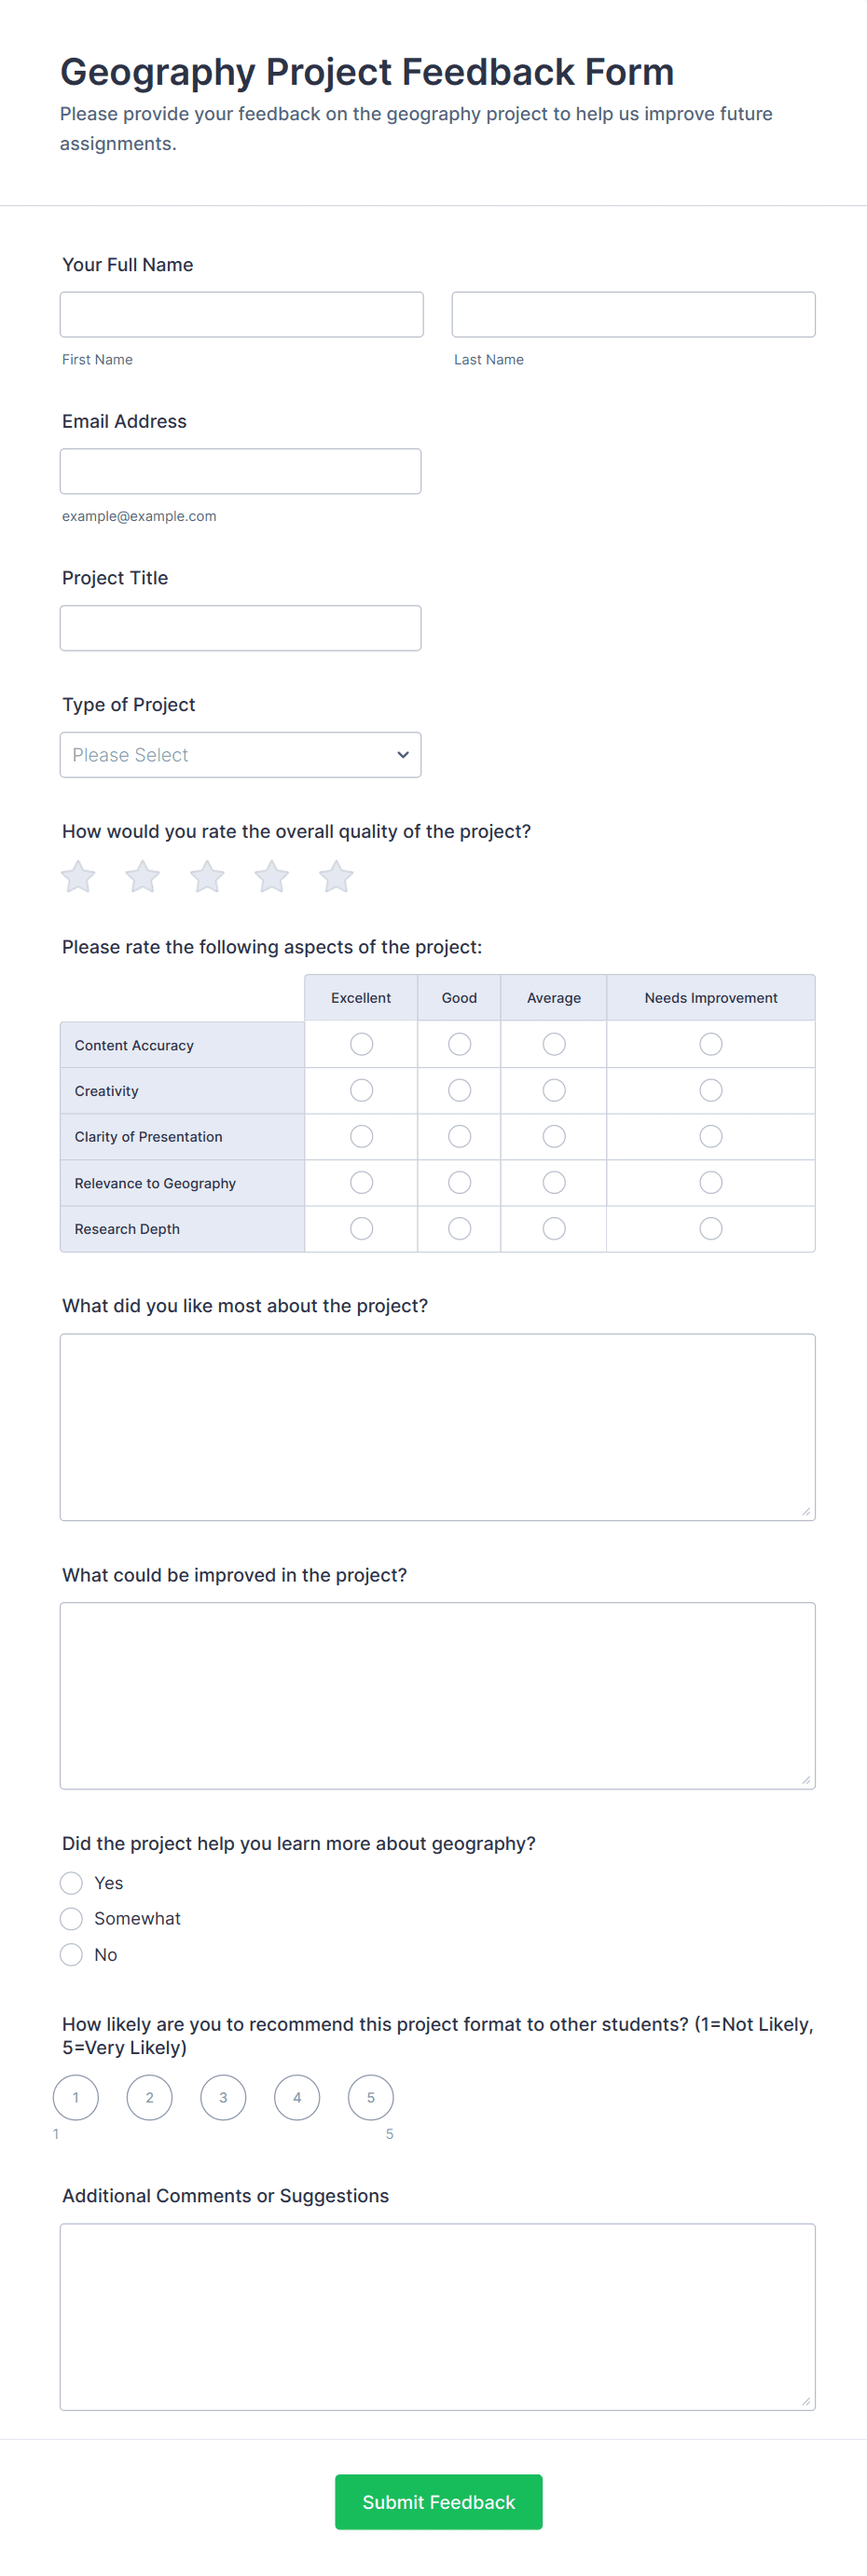The width and height of the screenshot is (867, 2576).
Task: Select the second star in quality rating
Action: pos(143,877)
